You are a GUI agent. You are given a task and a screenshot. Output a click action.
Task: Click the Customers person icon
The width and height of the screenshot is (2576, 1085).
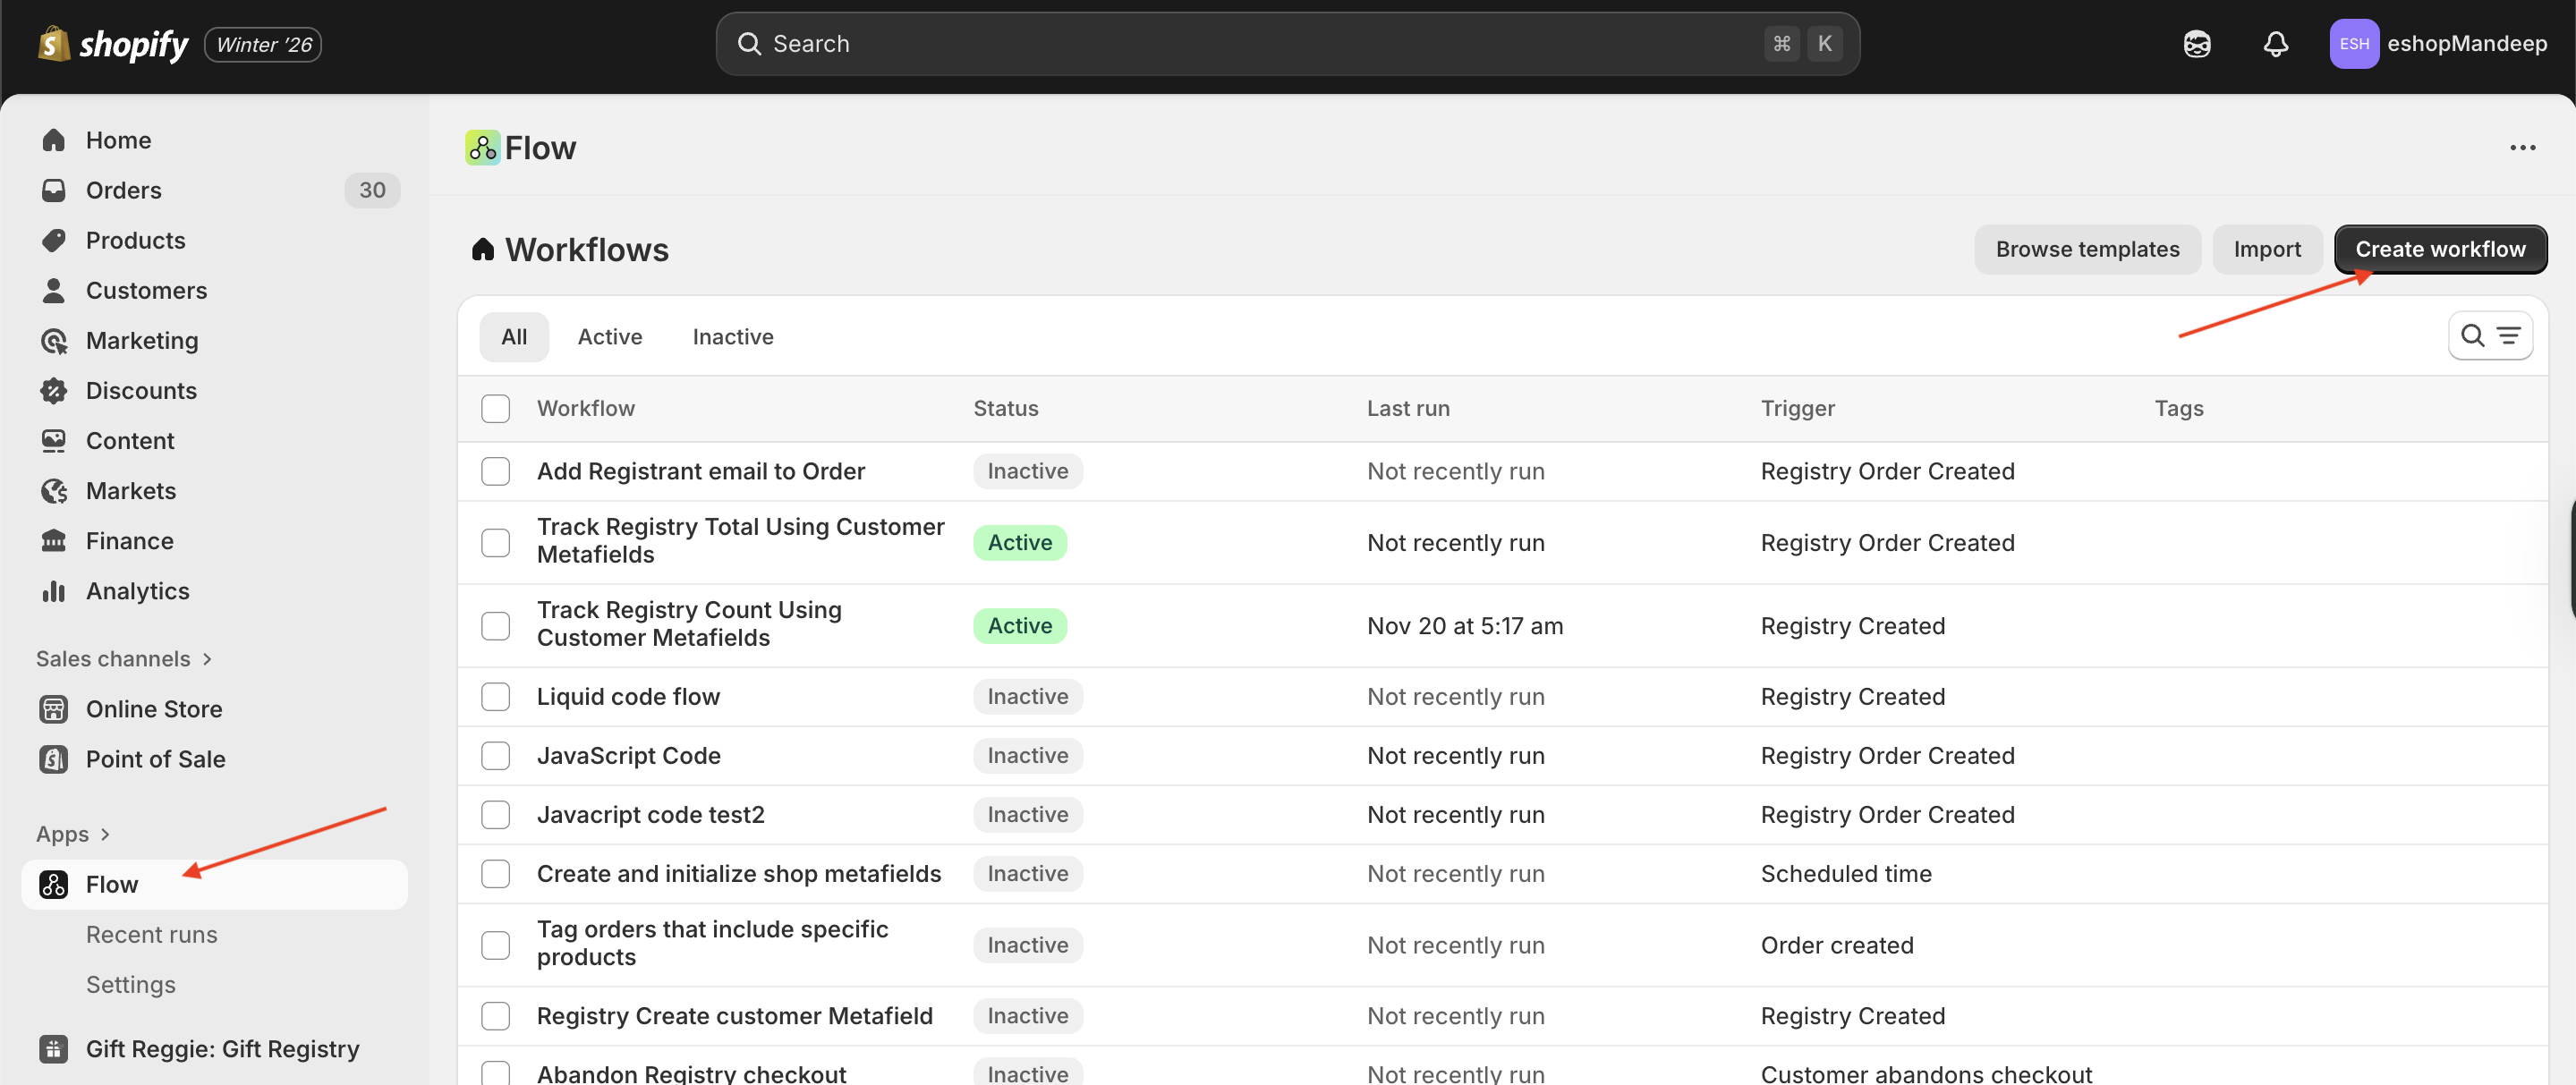(54, 290)
